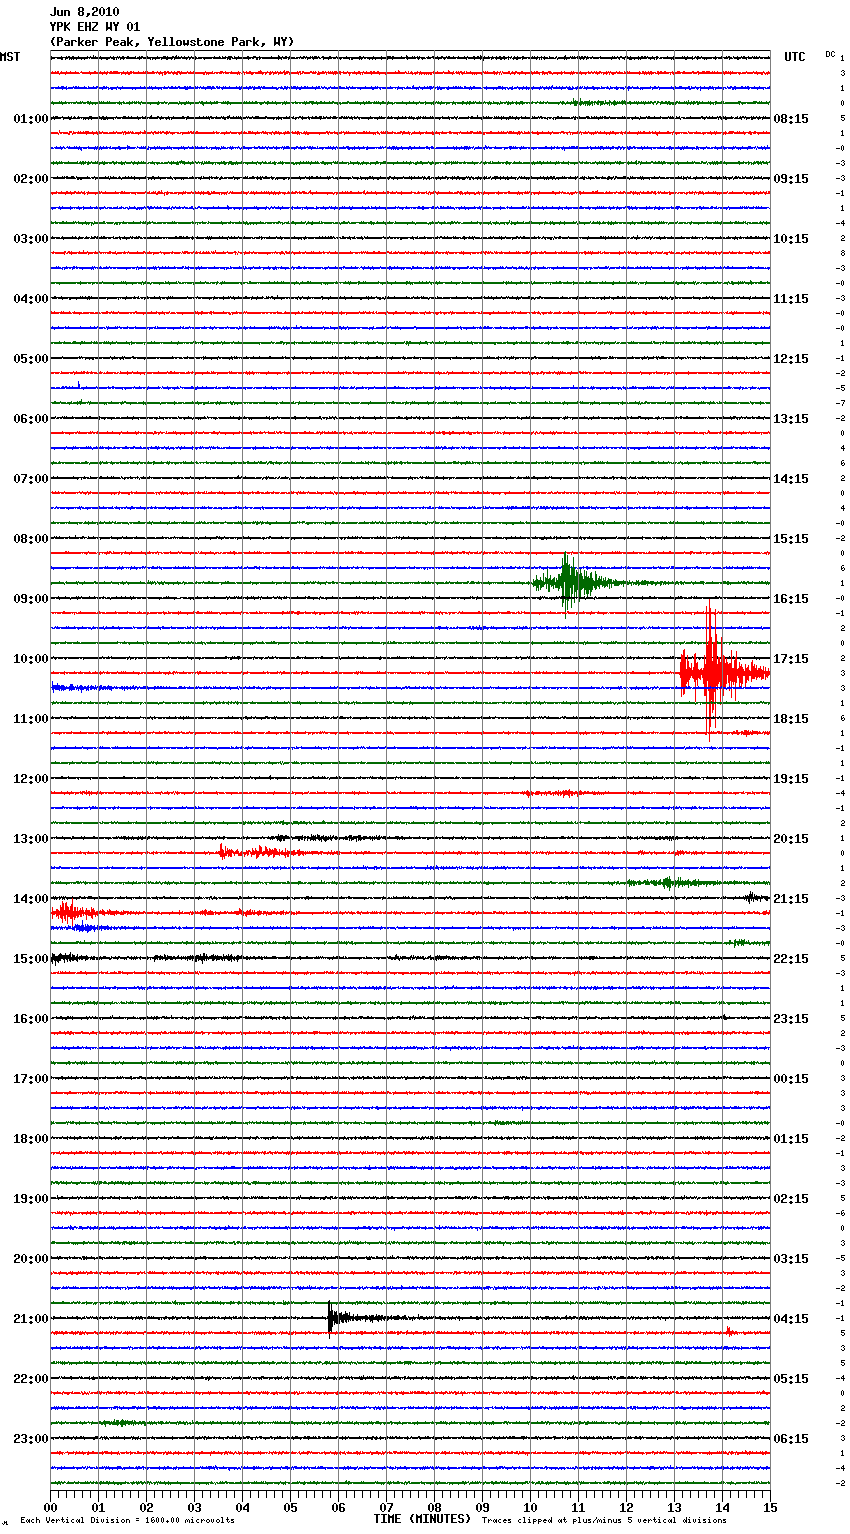Click the 14:15 UTC time label
The height and width of the screenshot is (1534, 850).
[791, 479]
